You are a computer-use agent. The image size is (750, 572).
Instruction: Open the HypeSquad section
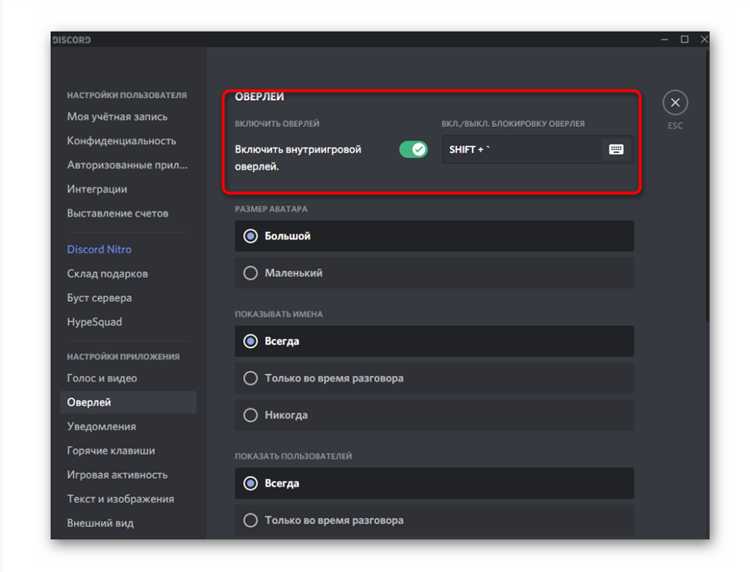click(94, 322)
